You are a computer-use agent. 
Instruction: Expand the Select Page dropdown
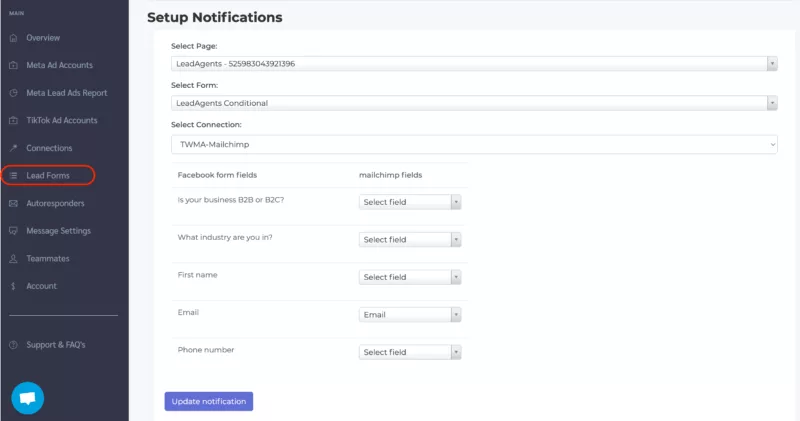473,64
